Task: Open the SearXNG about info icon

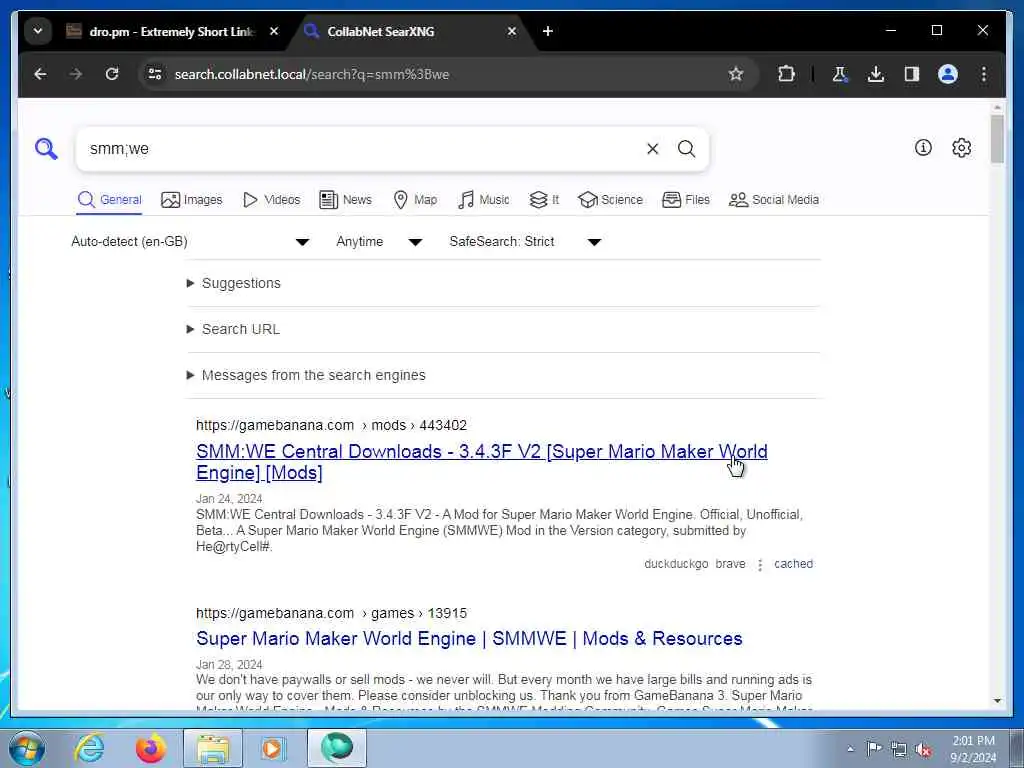Action: (923, 148)
